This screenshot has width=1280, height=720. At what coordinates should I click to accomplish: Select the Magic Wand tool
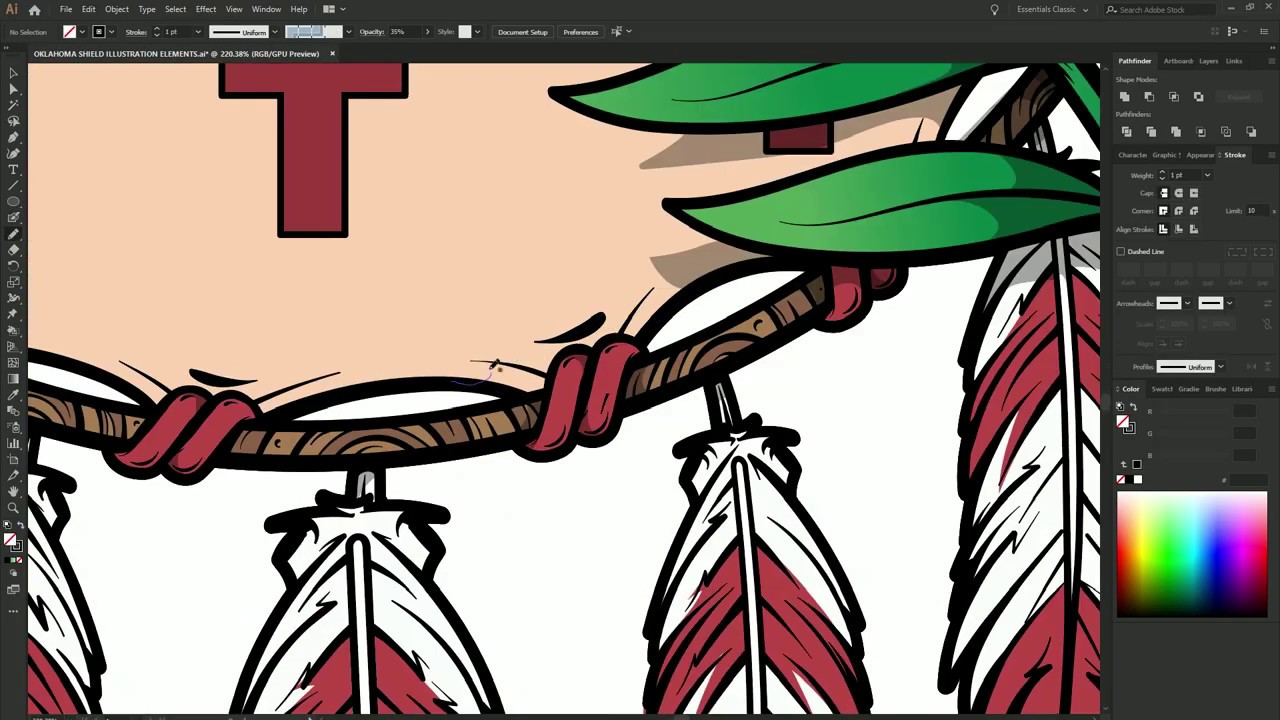pyautogui.click(x=13, y=105)
